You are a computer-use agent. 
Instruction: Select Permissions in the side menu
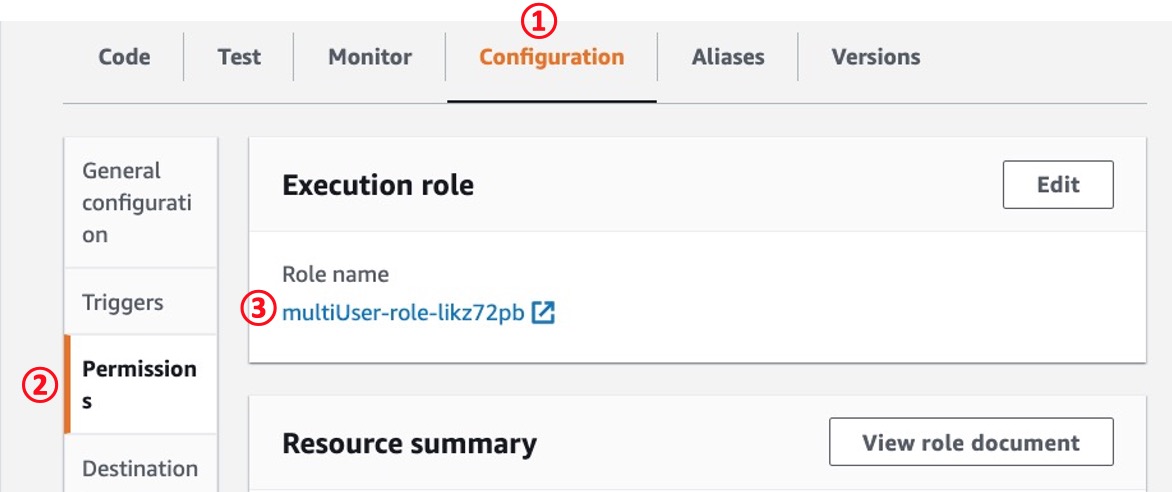click(x=141, y=384)
